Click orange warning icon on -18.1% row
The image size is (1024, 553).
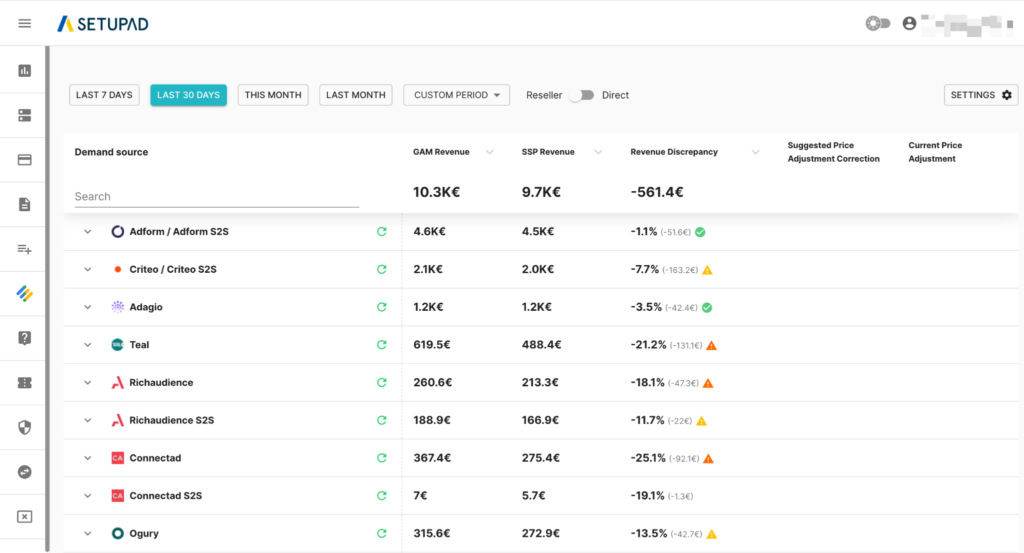(x=708, y=383)
